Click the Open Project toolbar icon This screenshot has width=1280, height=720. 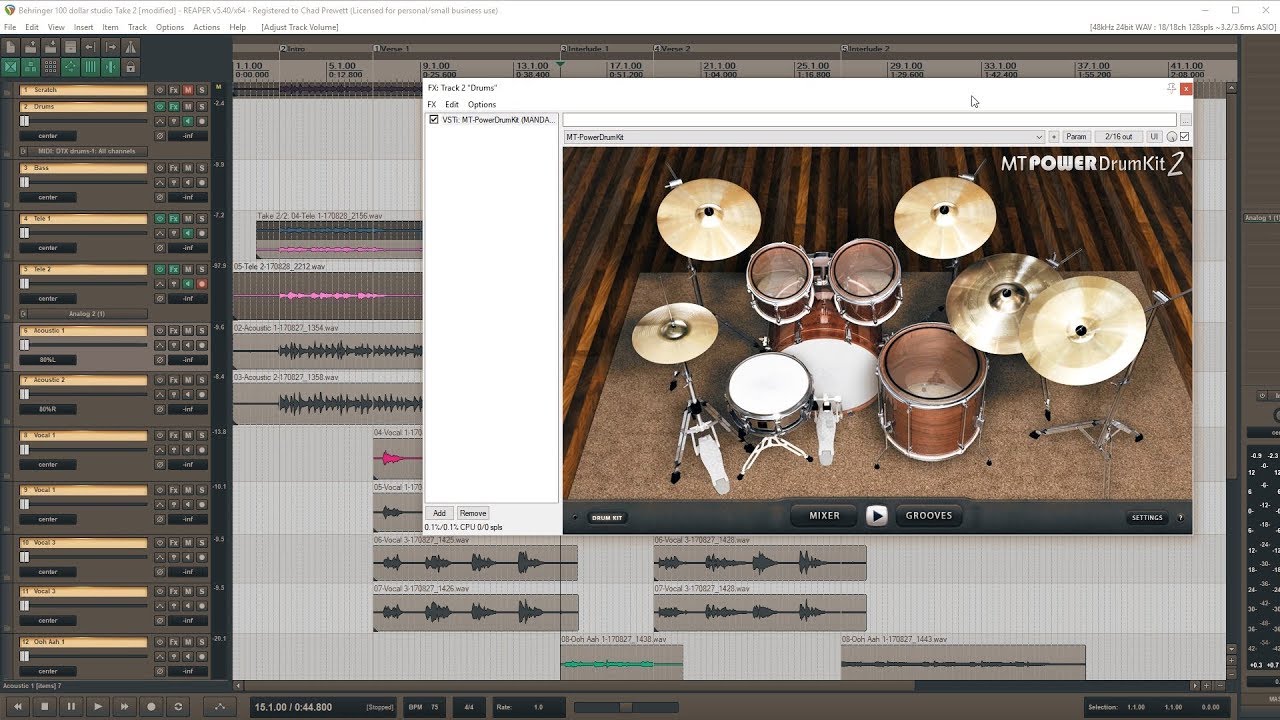(31, 47)
